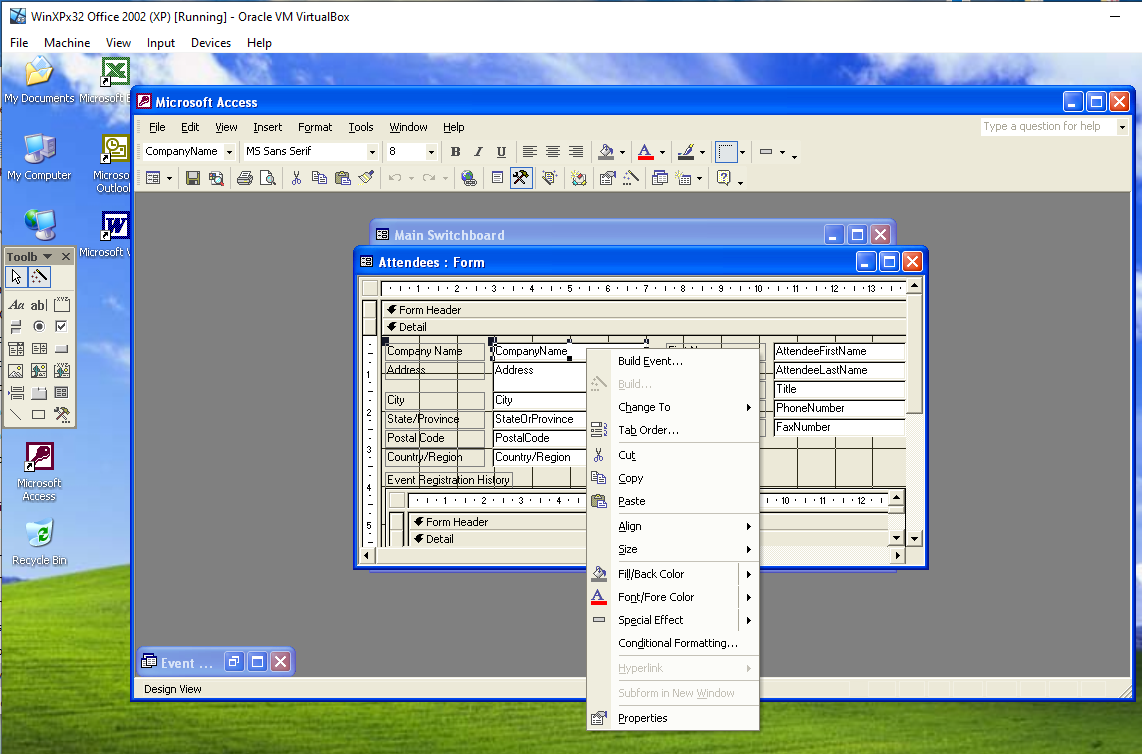The width and height of the screenshot is (1142, 754).
Task: Open the Properties toolbar icon
Action: [607, 178]
